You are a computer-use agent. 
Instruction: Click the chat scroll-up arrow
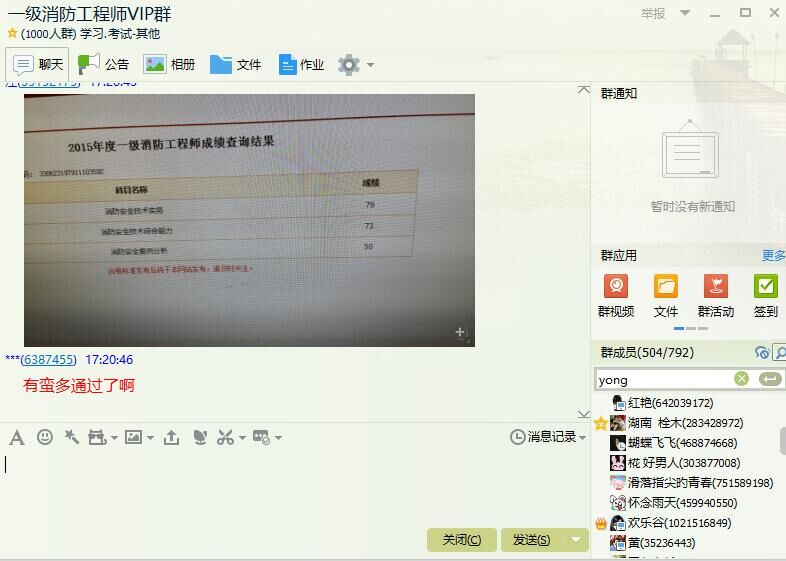(583, 89)
